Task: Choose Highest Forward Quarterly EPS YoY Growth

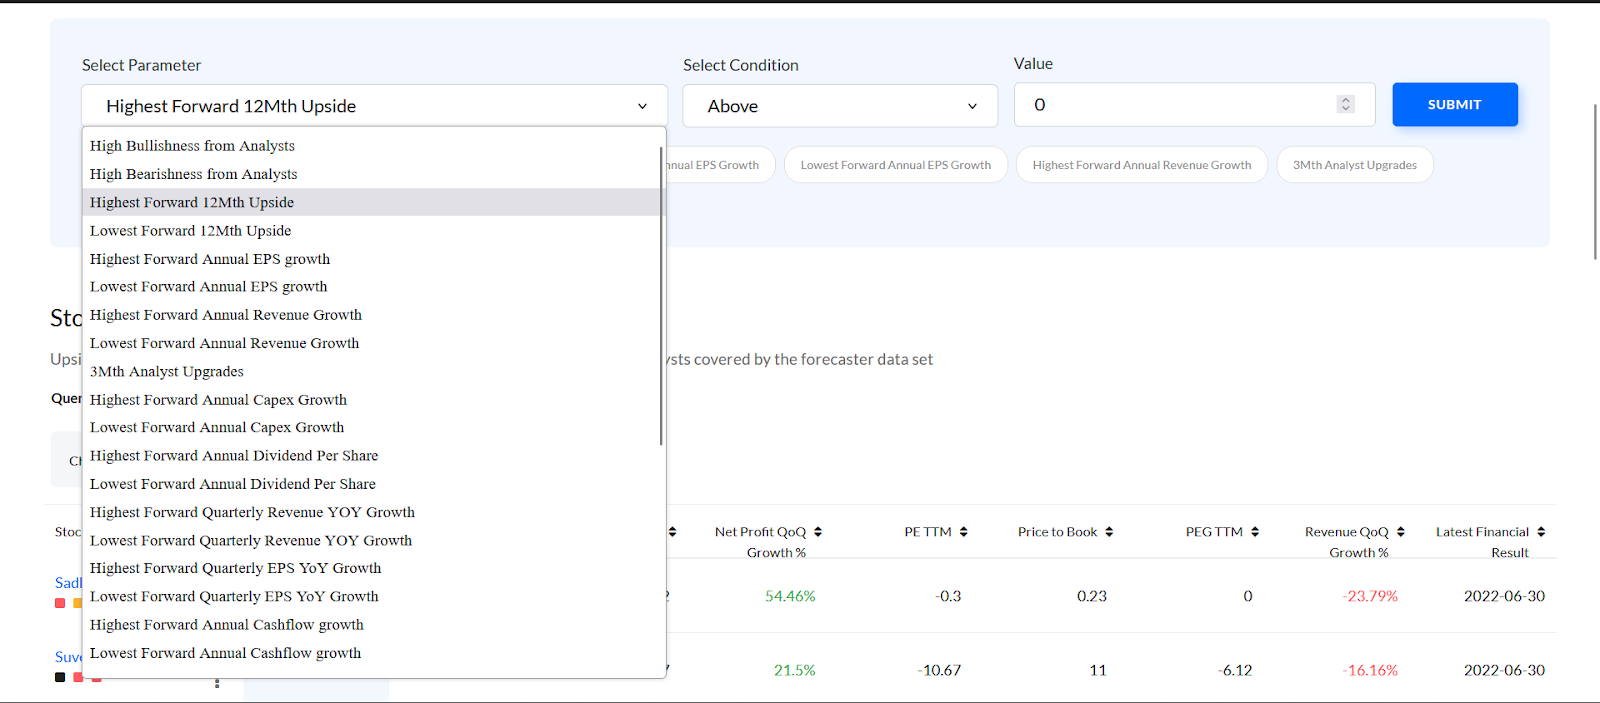Action: coord(235,568)
